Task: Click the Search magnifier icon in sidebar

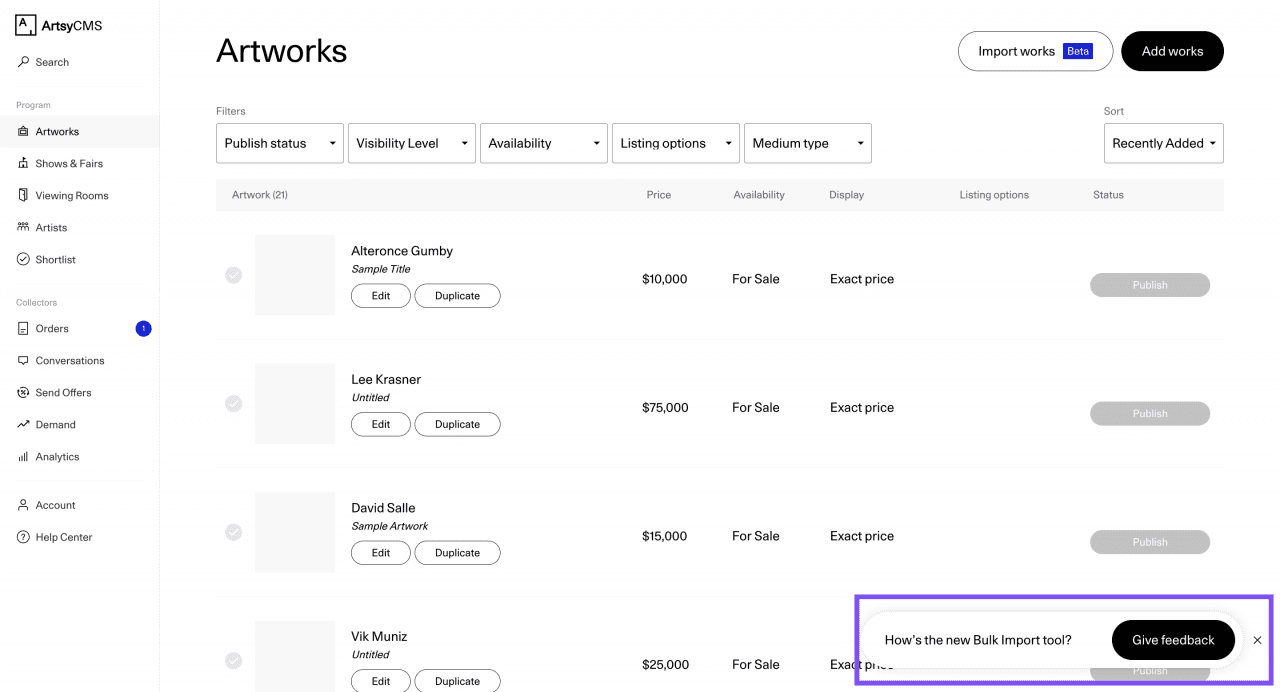Action: [24, 62]
